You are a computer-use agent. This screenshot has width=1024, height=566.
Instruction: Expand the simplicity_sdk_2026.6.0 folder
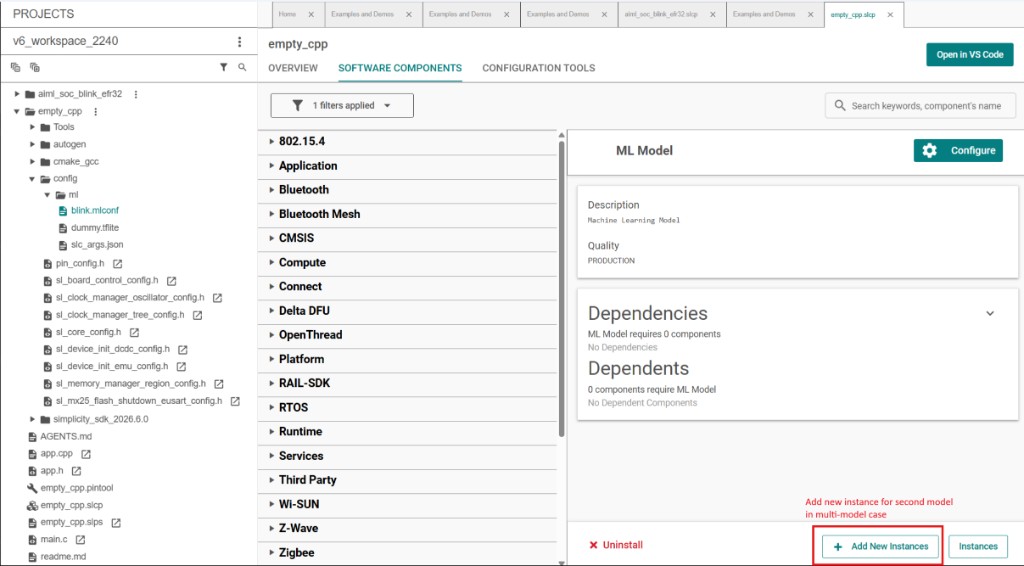[x=33, y=419]
